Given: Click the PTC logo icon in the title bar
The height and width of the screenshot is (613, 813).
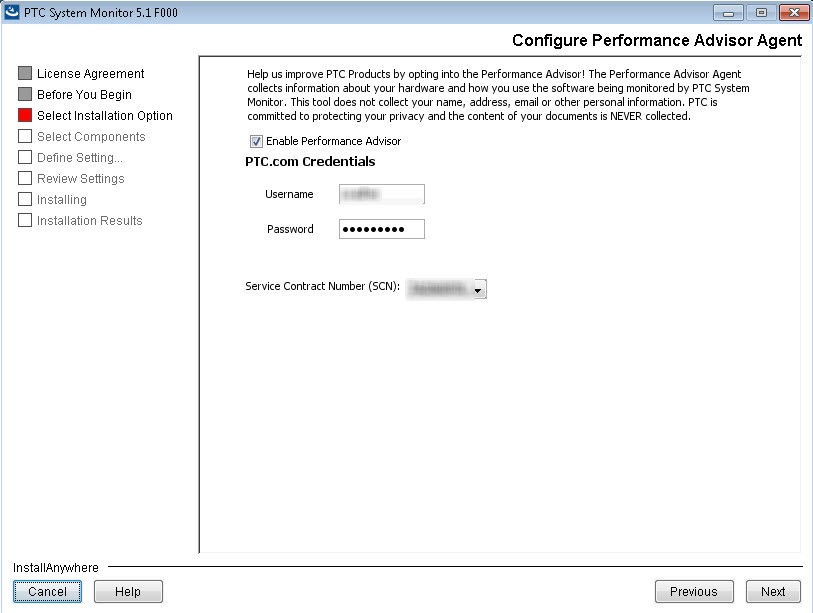Looking at the screenshot, I should click(x=12, y=12).
